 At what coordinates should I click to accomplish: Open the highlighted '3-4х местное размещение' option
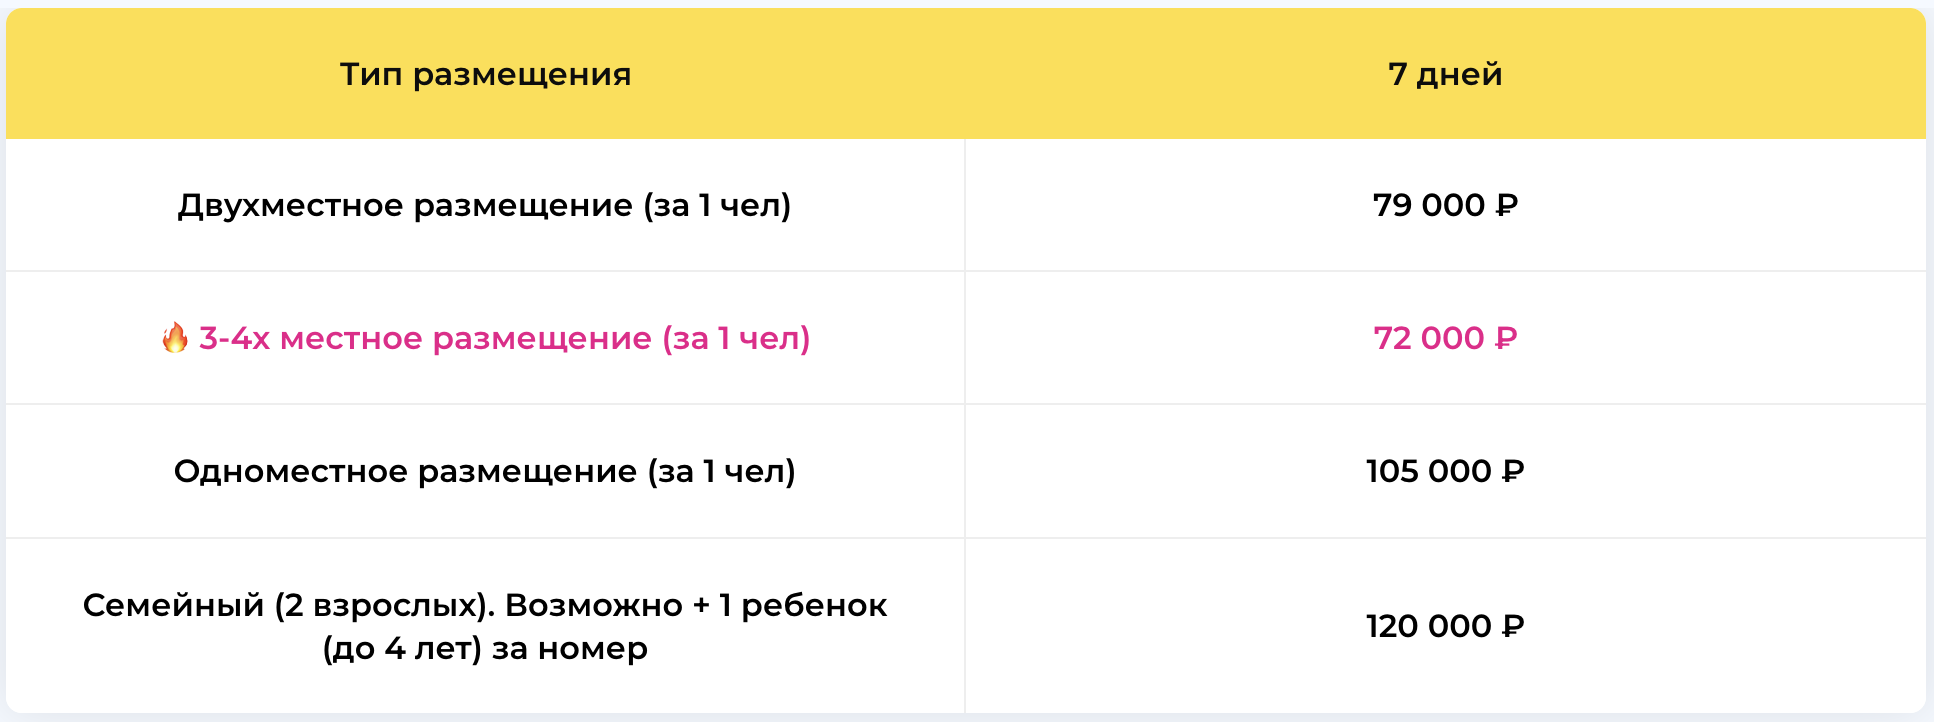(485, 338)
